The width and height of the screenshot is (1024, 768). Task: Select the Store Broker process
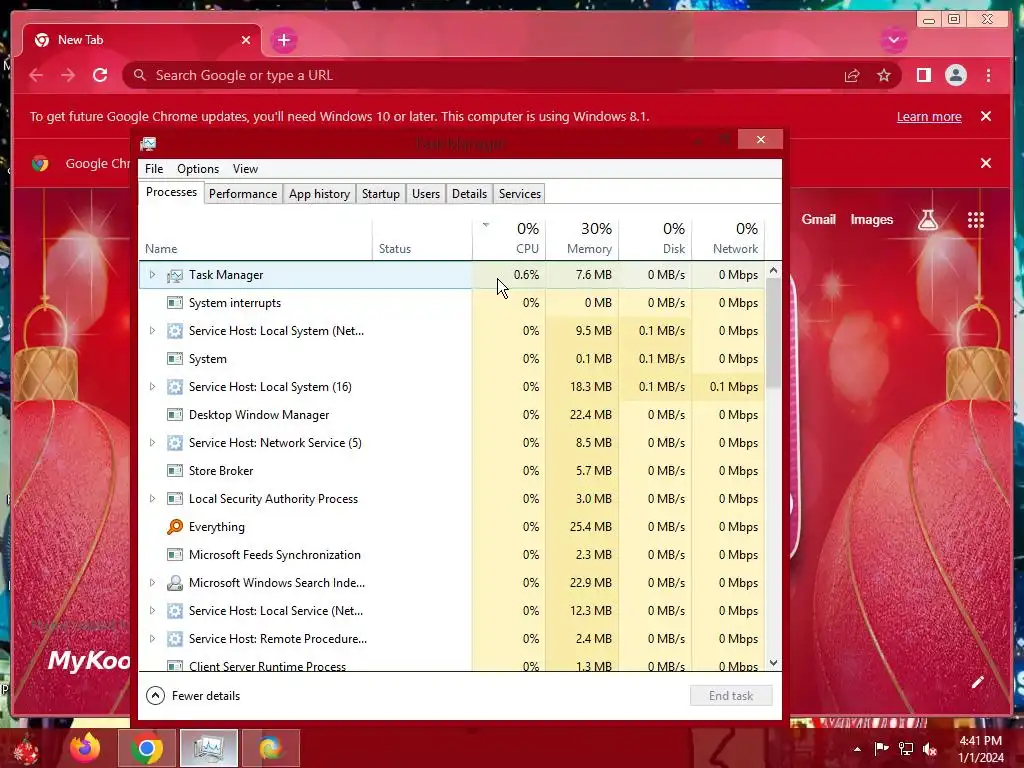(x=452, y=471)
